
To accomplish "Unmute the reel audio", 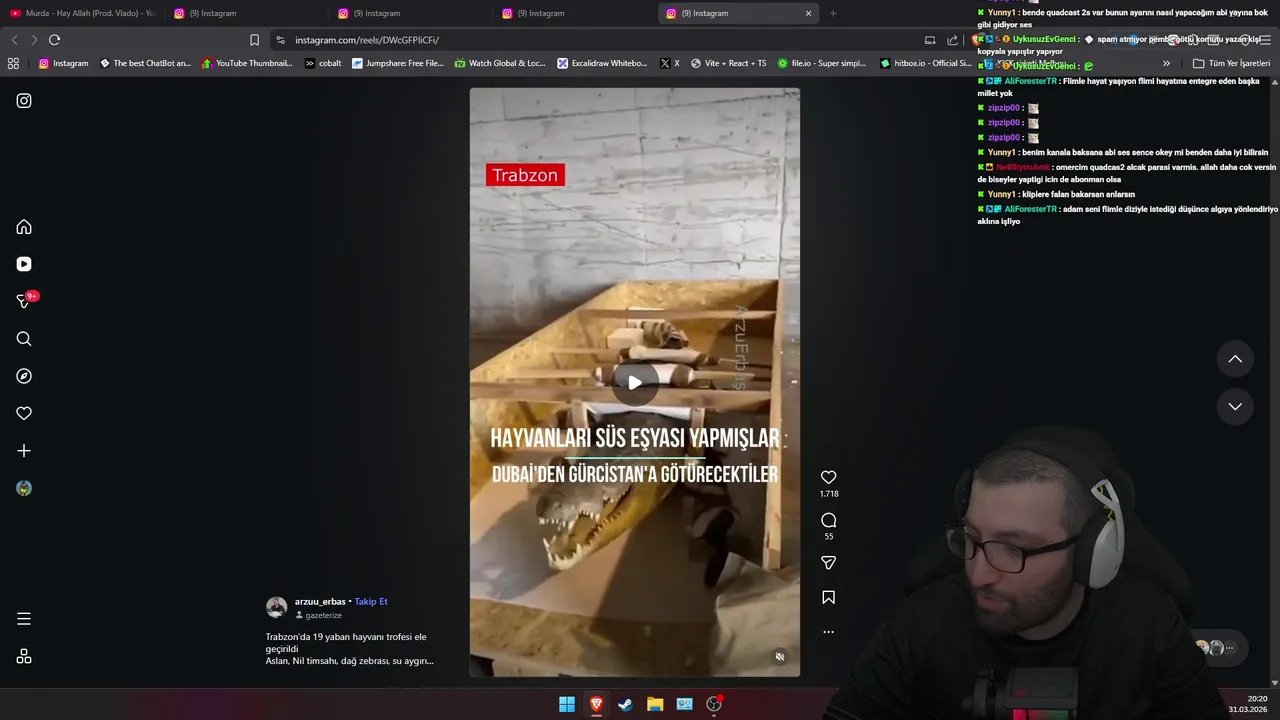I will coord(780,657).
